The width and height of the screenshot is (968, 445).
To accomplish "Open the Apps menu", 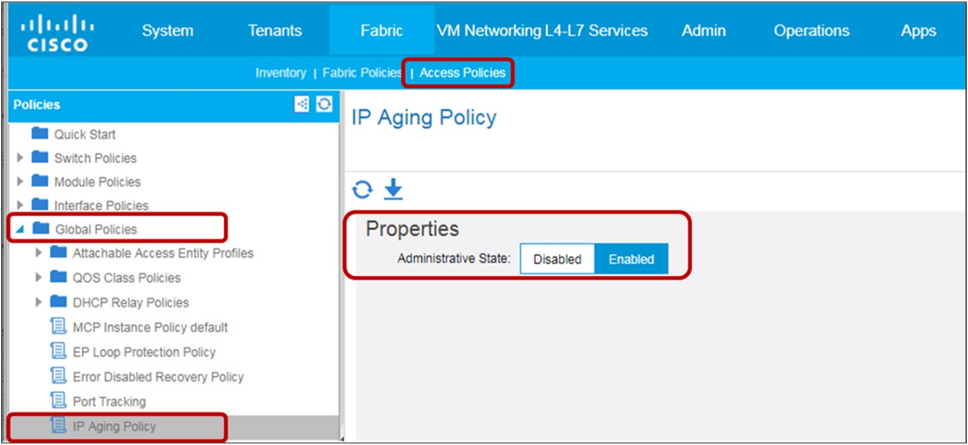I will coord(919,31).
